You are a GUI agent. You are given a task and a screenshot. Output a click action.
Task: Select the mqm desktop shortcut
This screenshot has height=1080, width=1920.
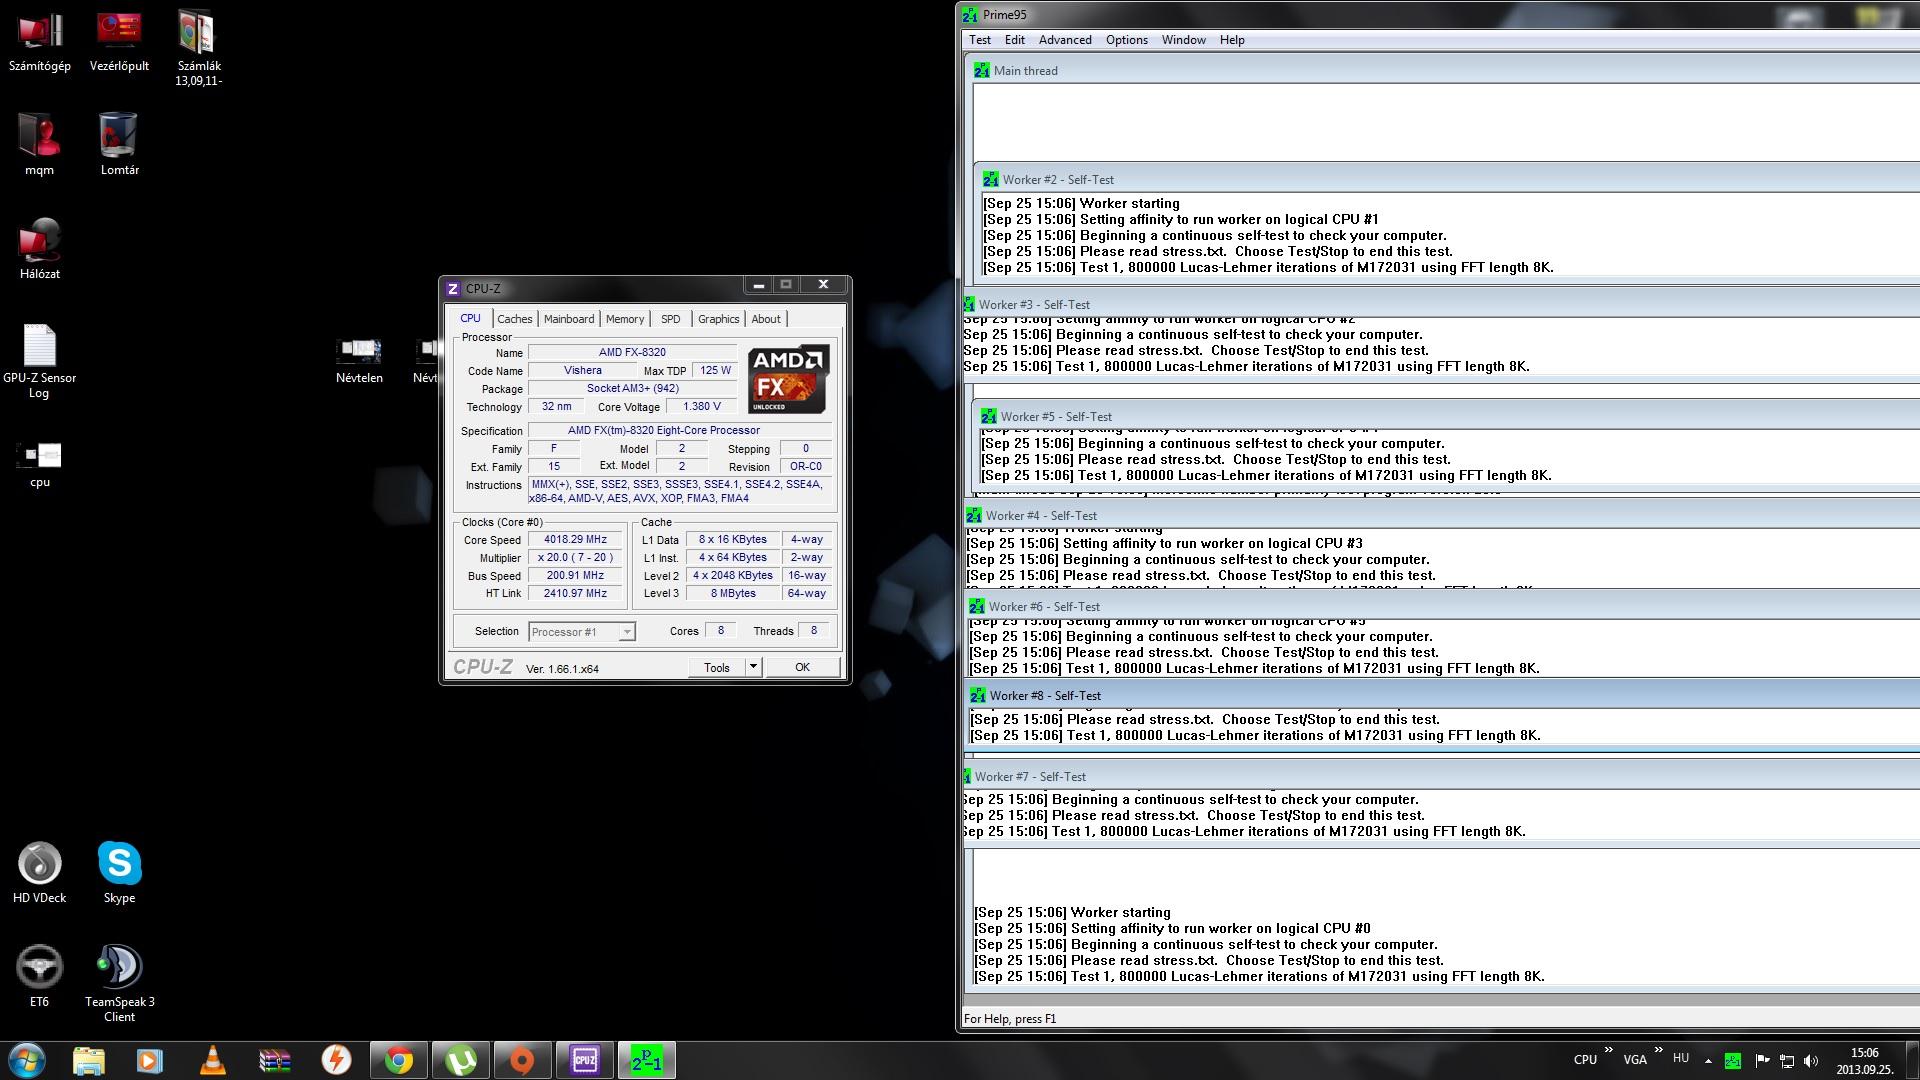40,144
